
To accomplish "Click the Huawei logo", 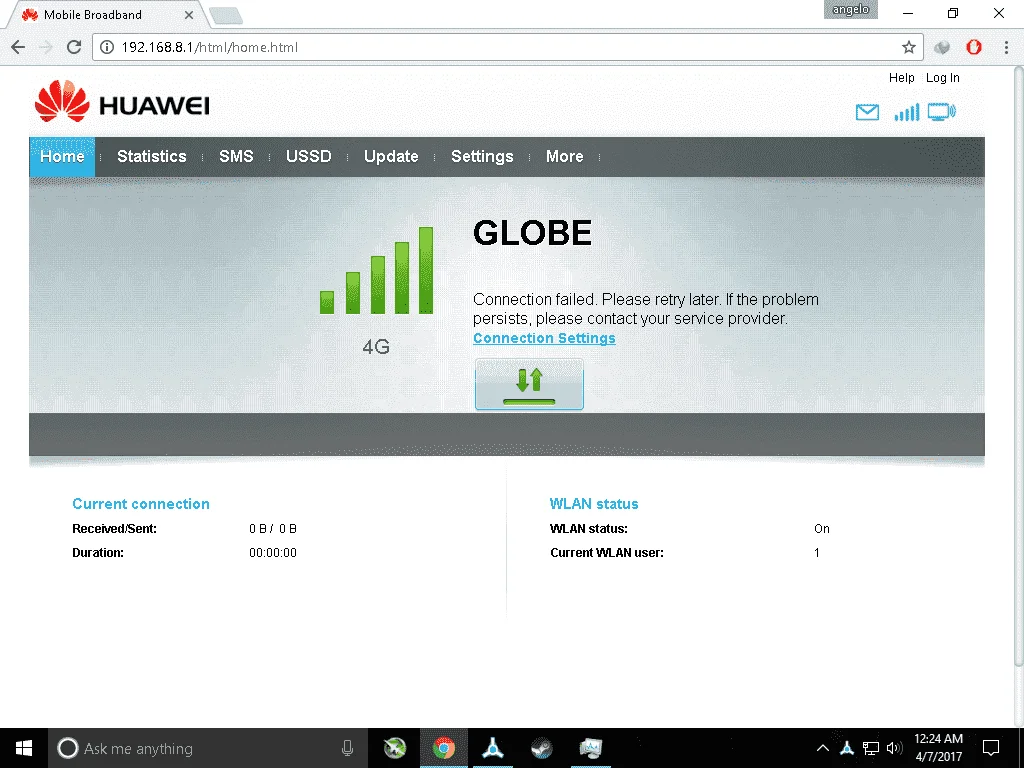I will (x=122, y=101).
